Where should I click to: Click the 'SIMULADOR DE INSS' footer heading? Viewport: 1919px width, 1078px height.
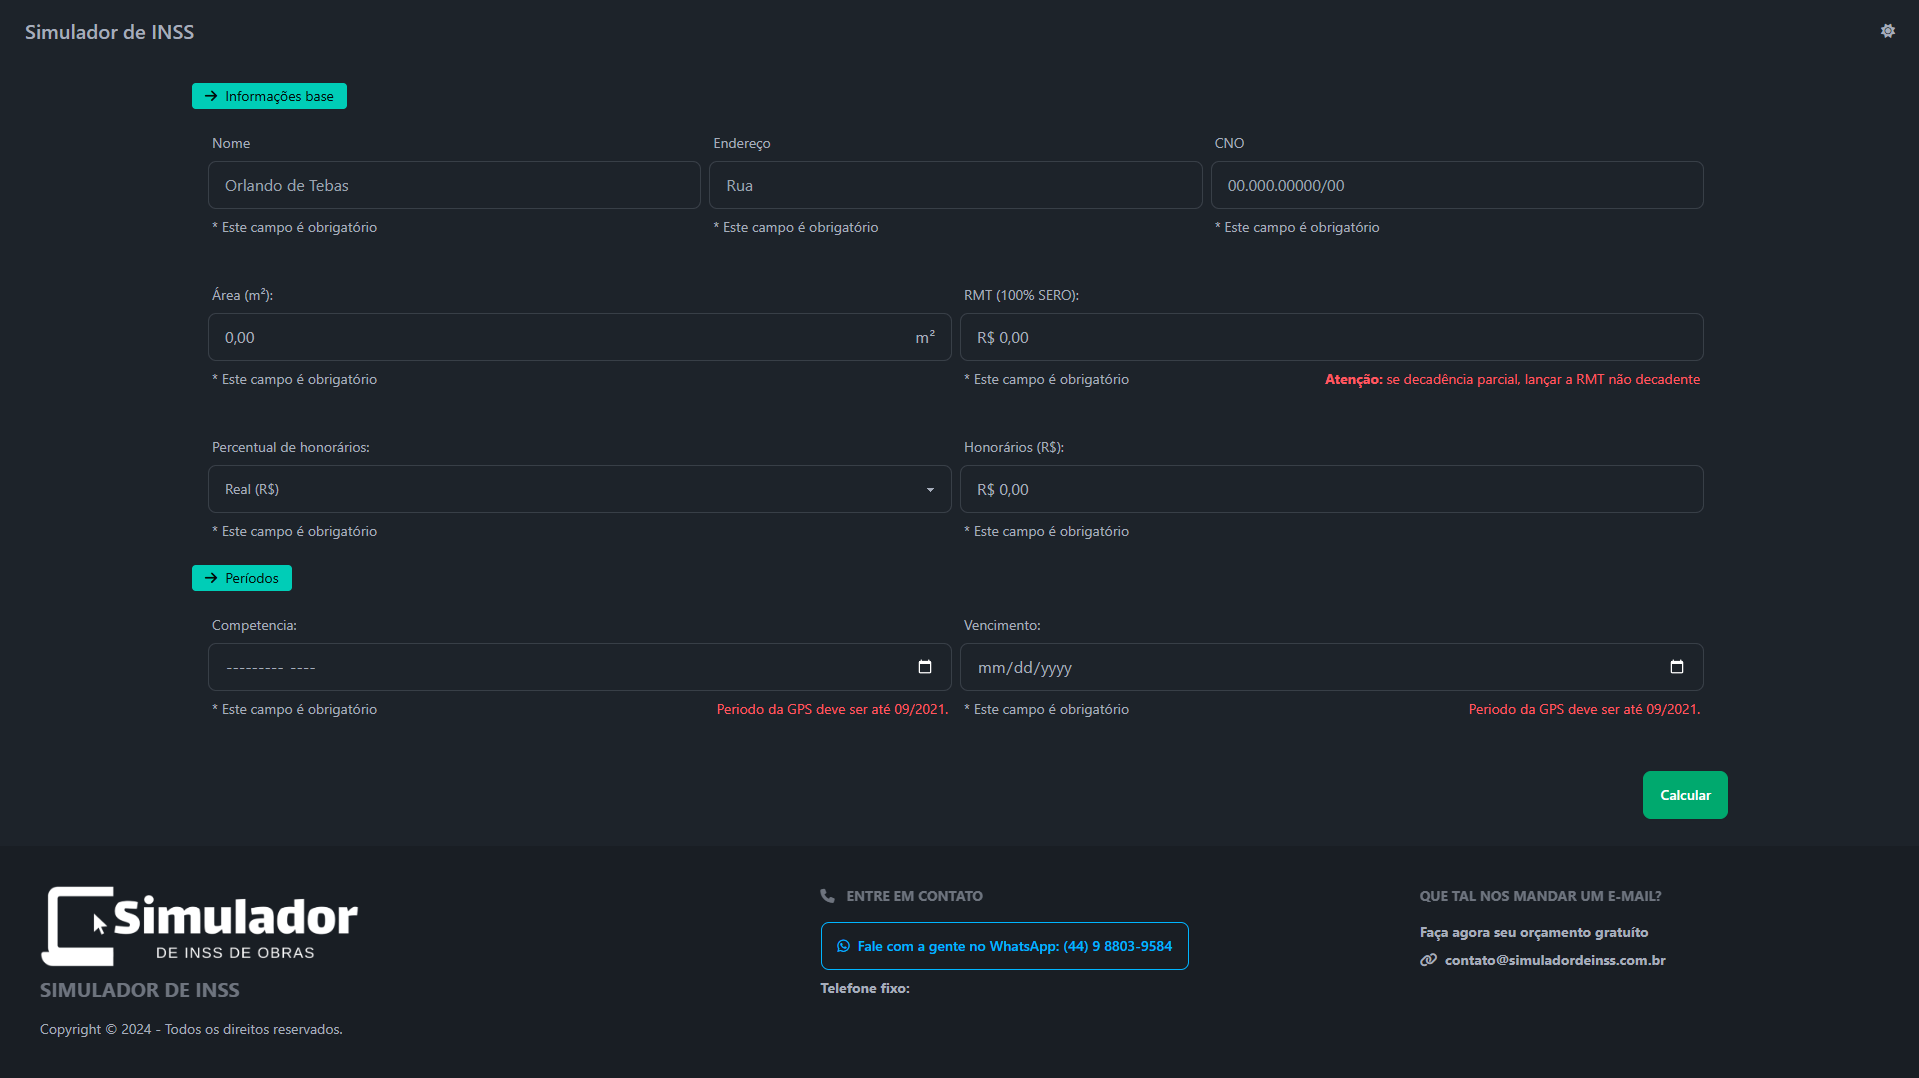coord(140,990)
